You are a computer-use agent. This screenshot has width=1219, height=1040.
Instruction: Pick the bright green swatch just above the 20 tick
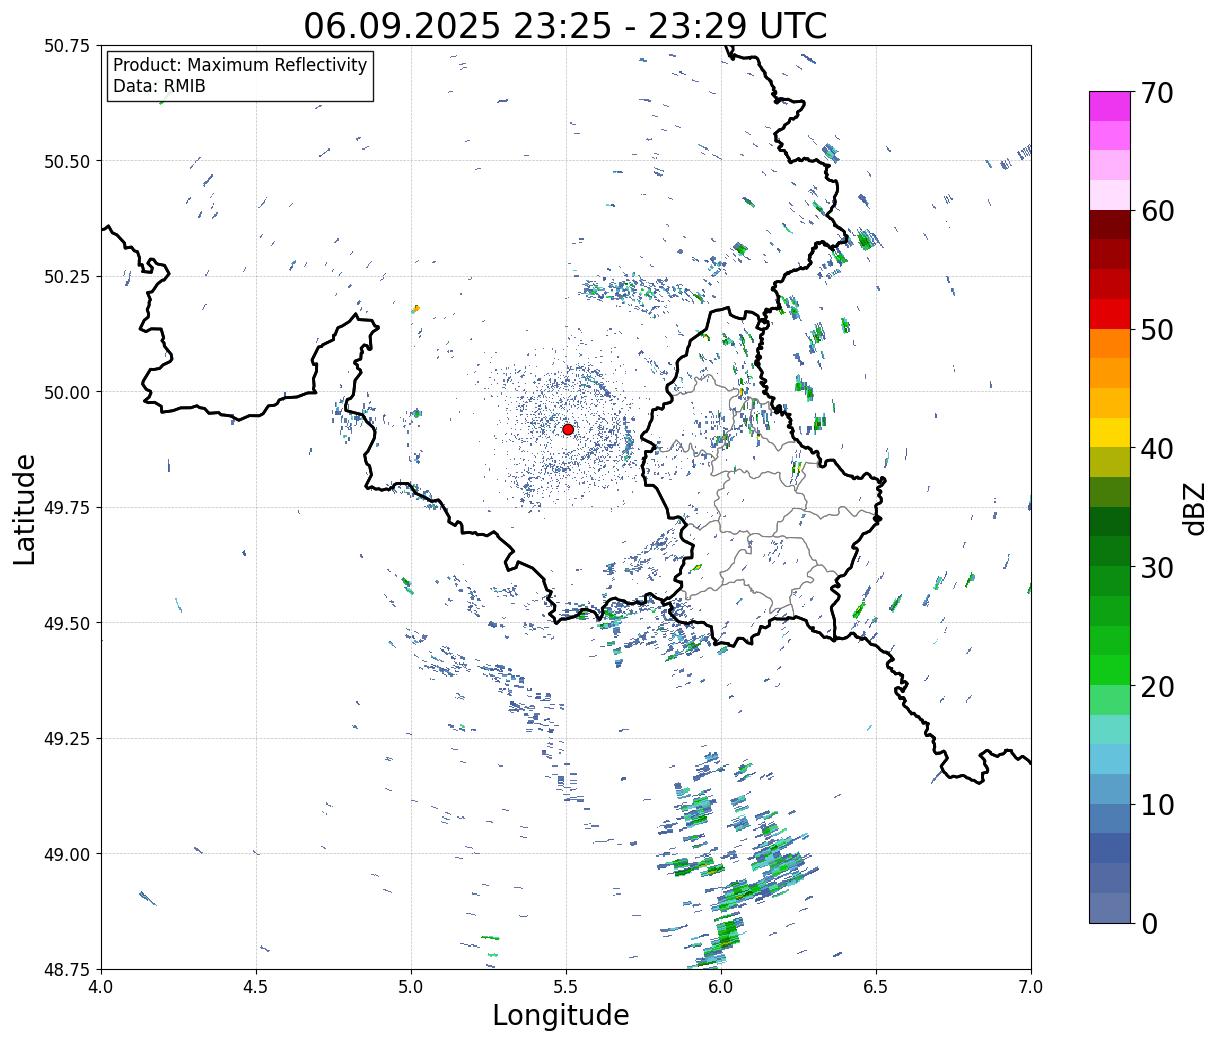pos(1110,670)
